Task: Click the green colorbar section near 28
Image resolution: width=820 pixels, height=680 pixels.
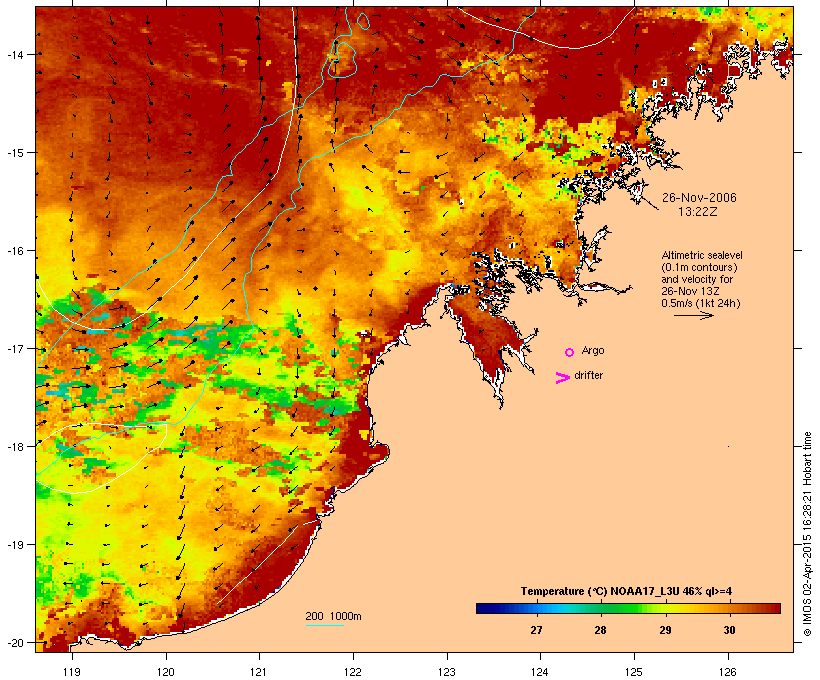Action: click(600, 608)
